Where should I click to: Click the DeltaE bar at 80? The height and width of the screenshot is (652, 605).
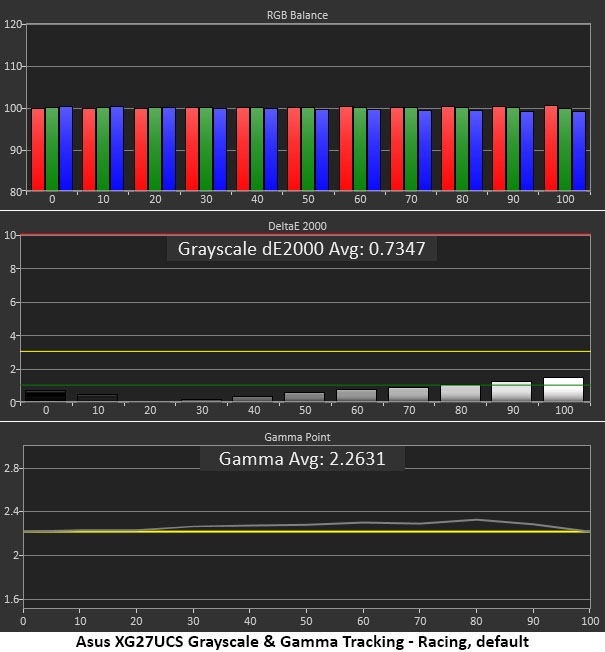click(x=460, y=393)
